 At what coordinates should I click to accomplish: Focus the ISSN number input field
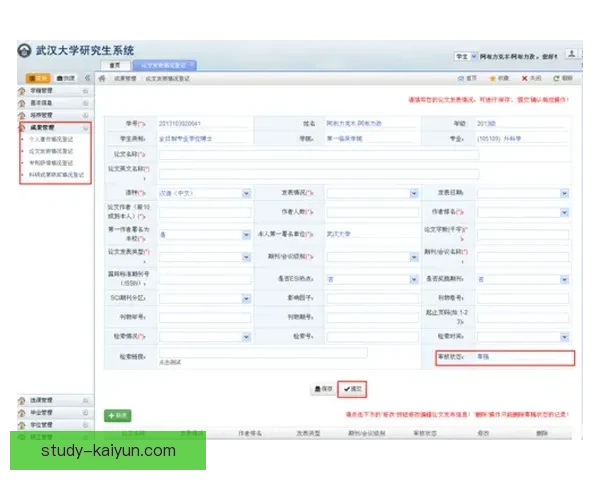(x=205, y=279)
